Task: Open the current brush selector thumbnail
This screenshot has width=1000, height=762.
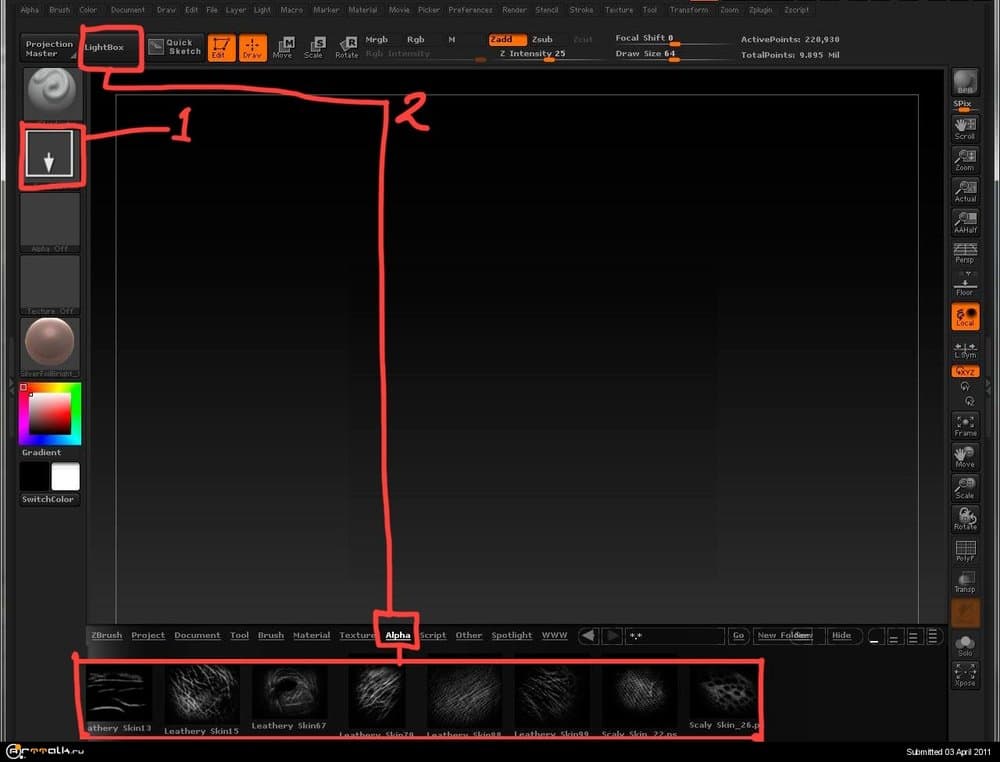Action: coord(50,96)
